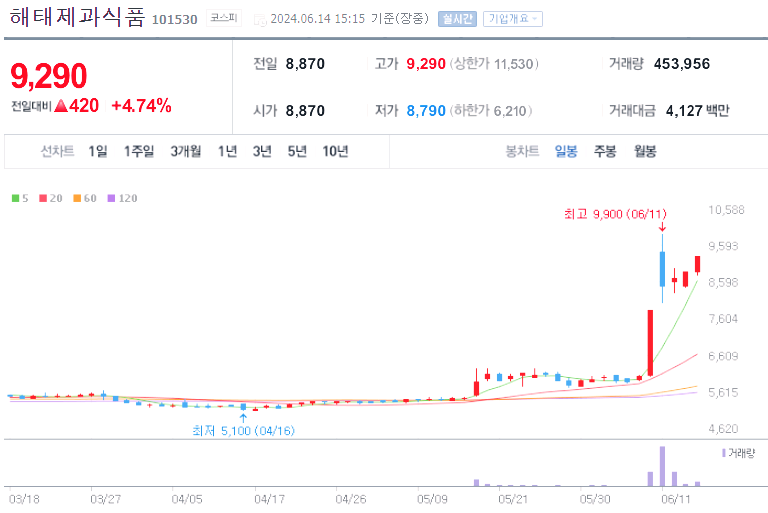Click the current price 9,290 in large red

48,76
